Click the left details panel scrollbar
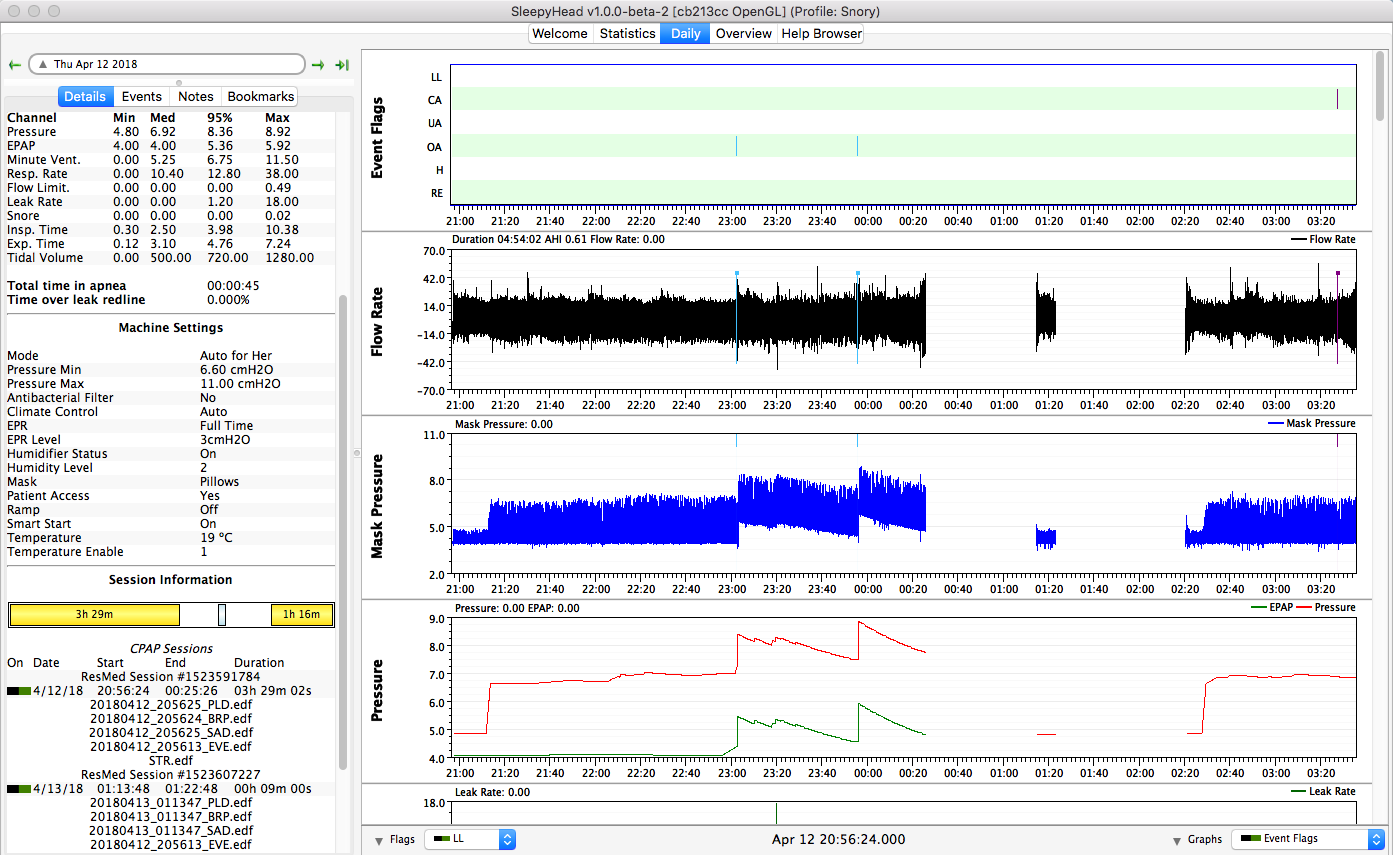 point(342,530)
